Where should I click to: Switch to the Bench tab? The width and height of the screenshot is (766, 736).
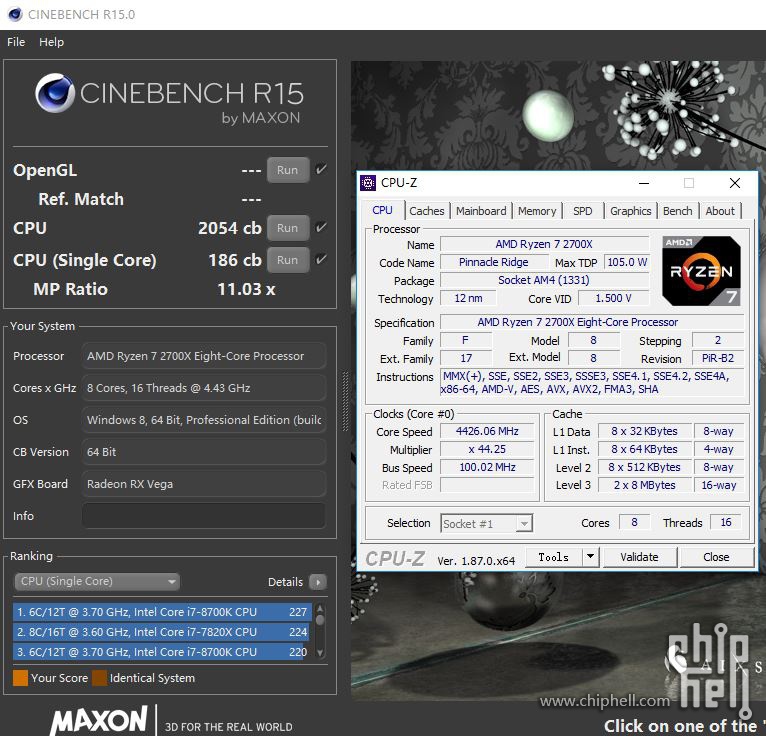click(677, 211)
